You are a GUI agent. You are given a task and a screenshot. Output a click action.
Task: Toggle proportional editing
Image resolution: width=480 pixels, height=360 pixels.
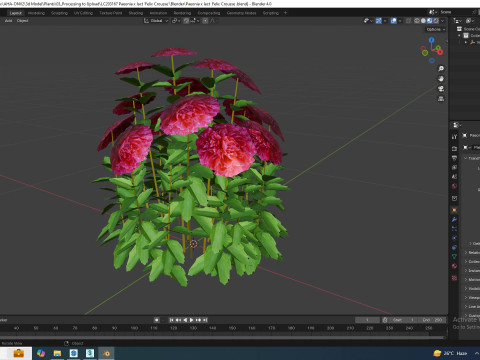point(205,21)
